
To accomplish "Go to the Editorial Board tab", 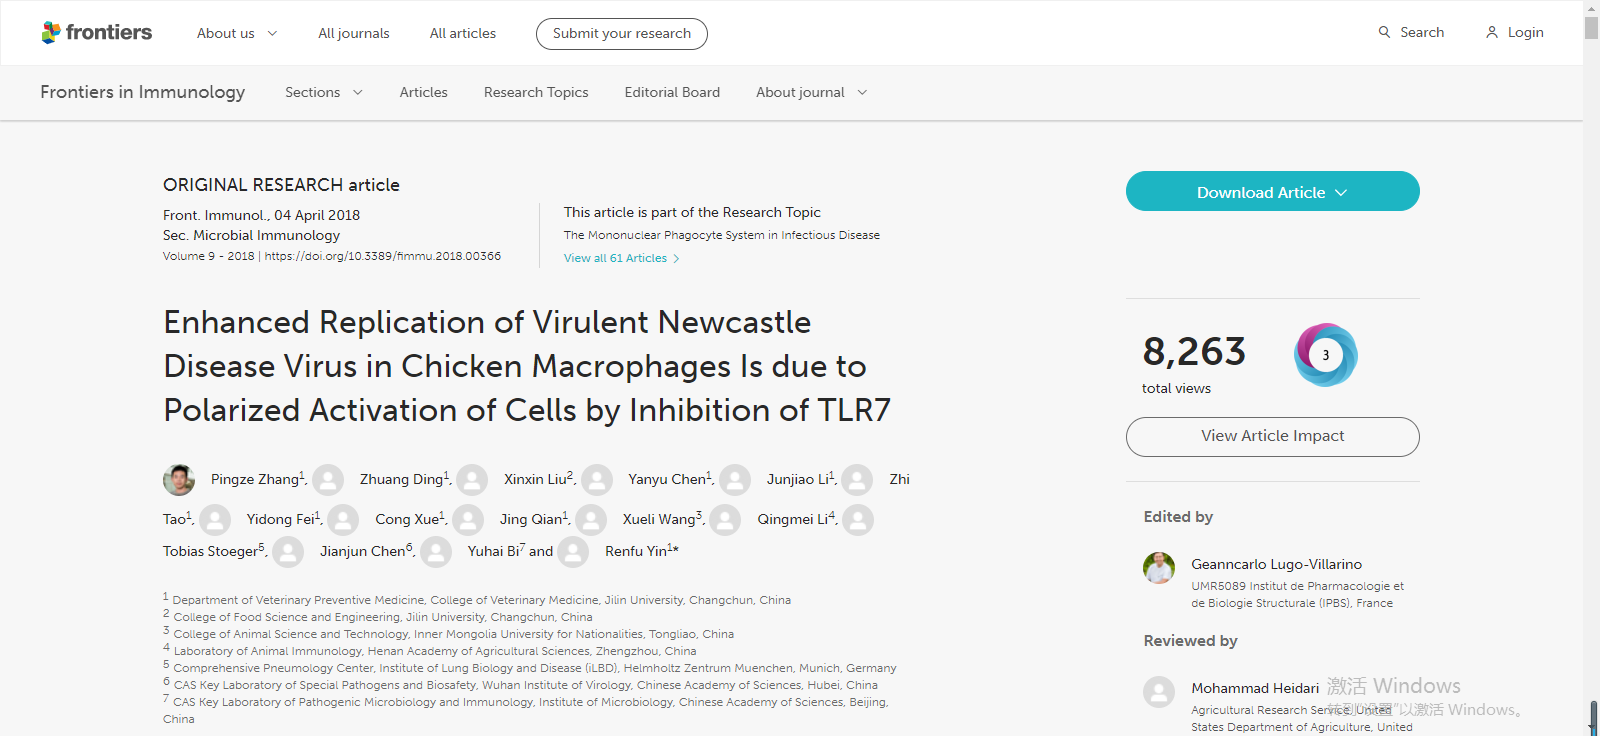I will [x=672, y=92].
